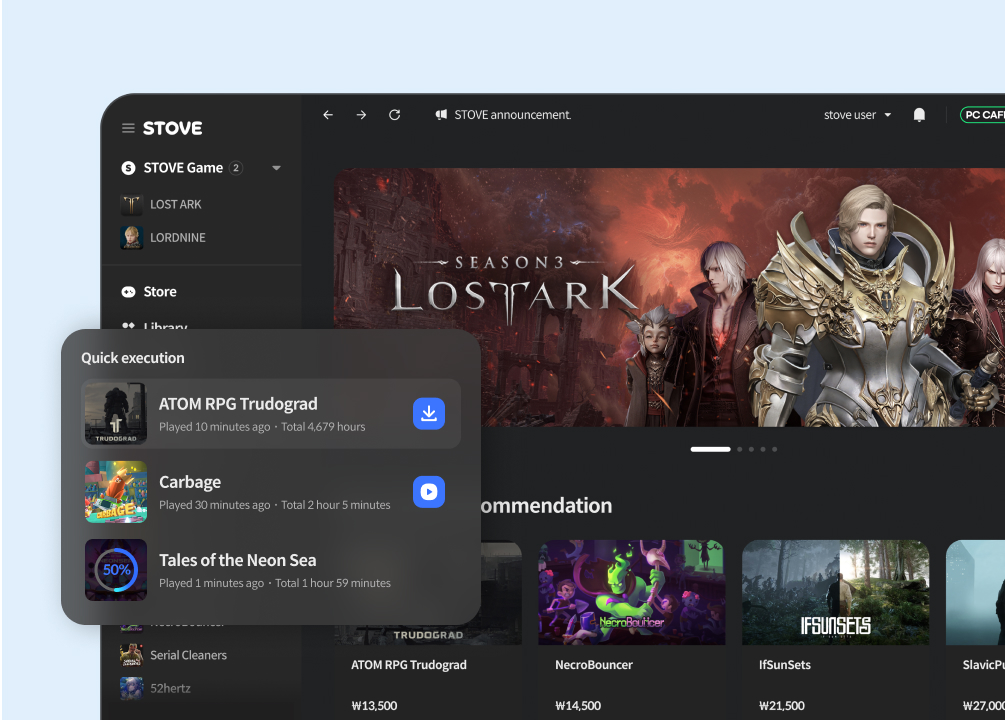Download ATOM RPG Trudograd from Quick execution

click(429, 414)
